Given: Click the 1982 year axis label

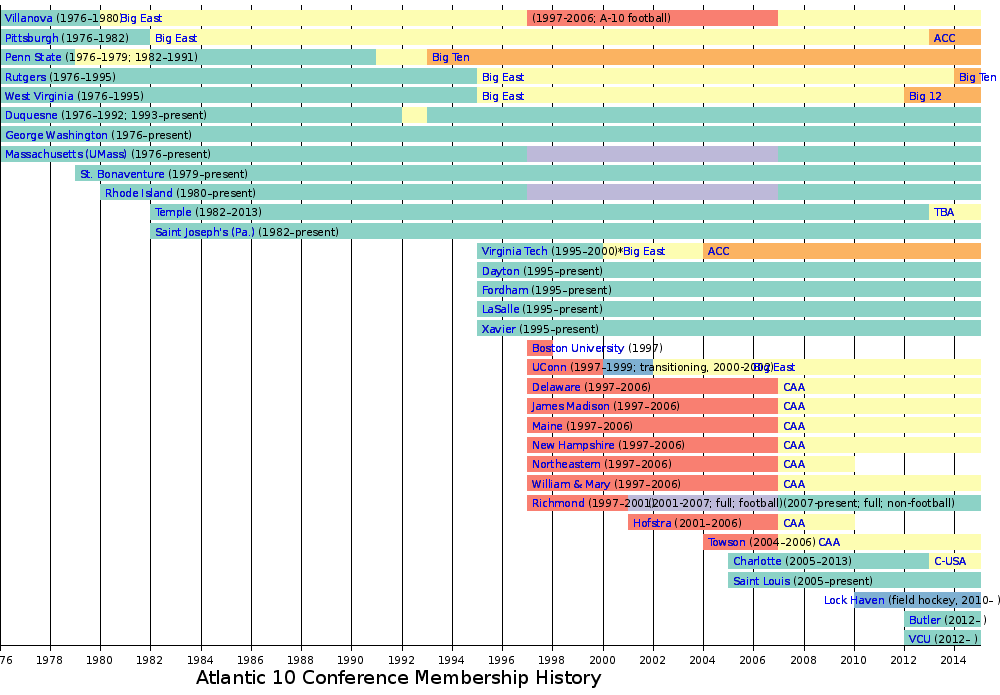Looking at the screenshot, I should (150, 659).
